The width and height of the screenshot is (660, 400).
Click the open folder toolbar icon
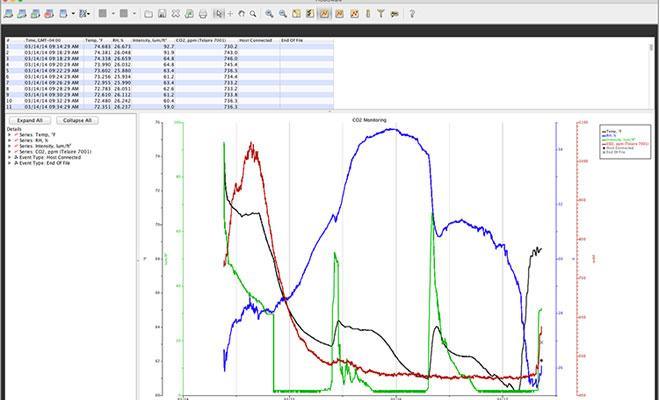[148, 14]
